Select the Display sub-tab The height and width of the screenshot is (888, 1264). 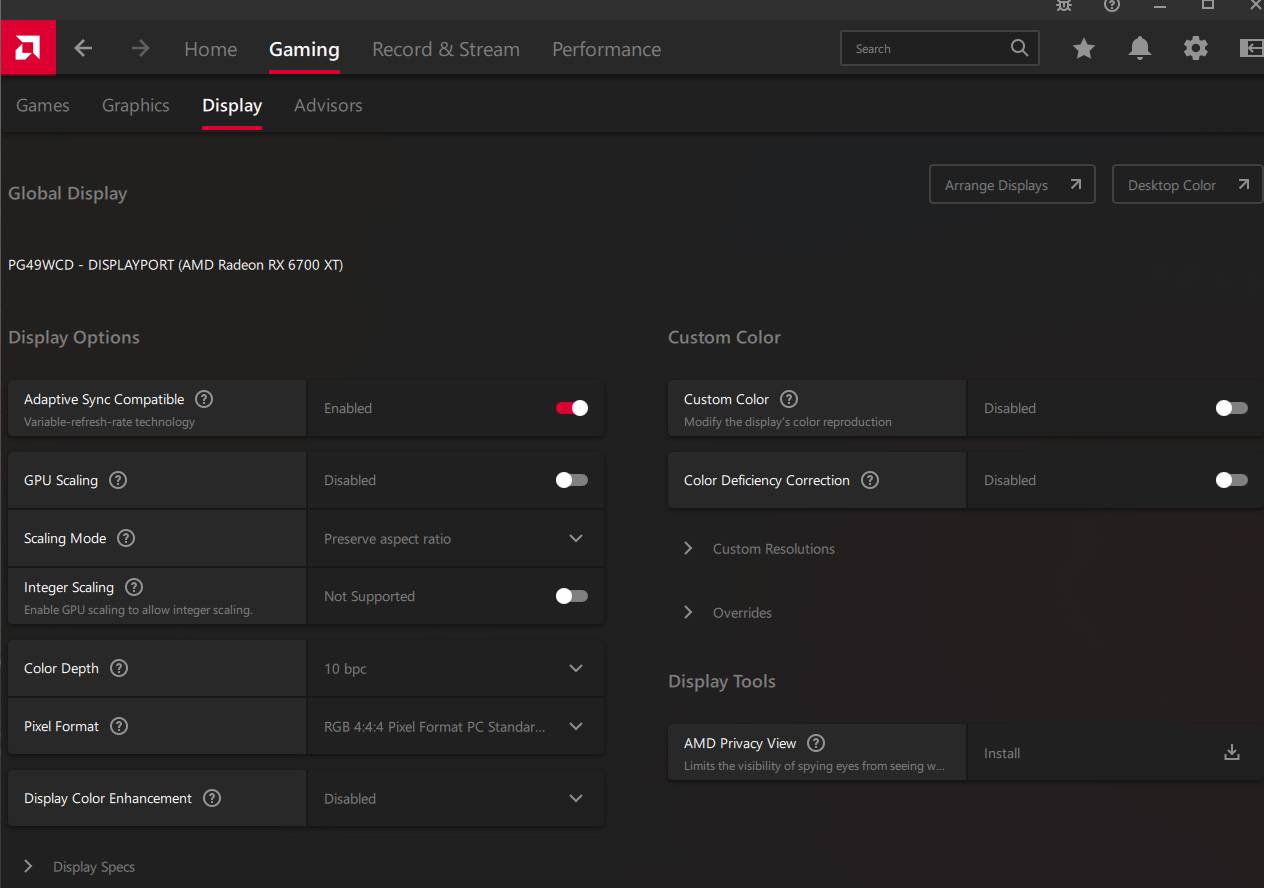232,105
